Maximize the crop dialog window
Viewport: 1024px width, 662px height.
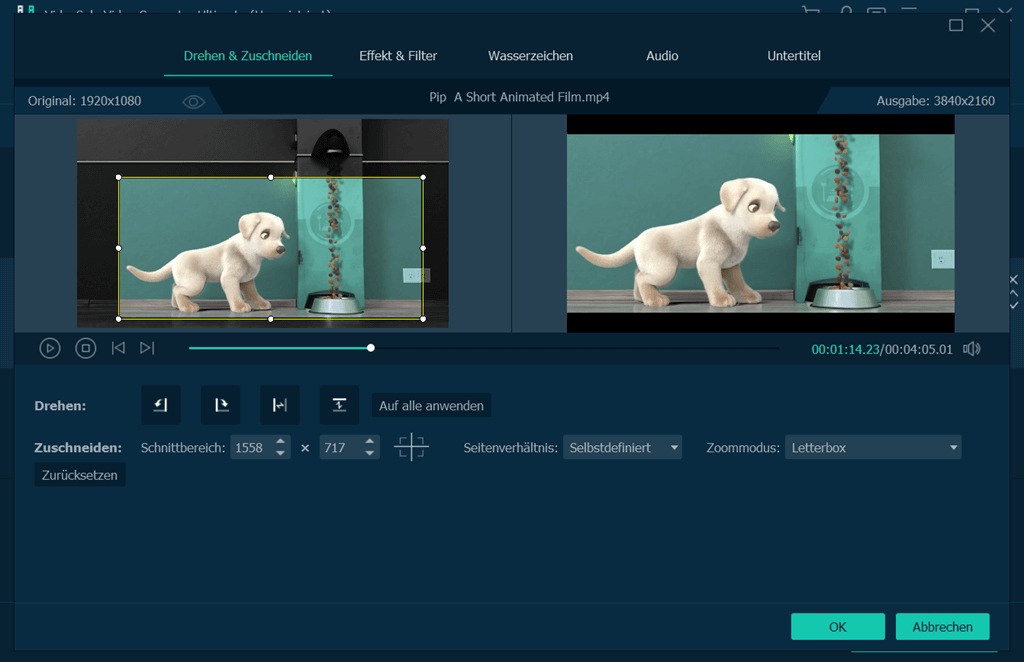956,25
